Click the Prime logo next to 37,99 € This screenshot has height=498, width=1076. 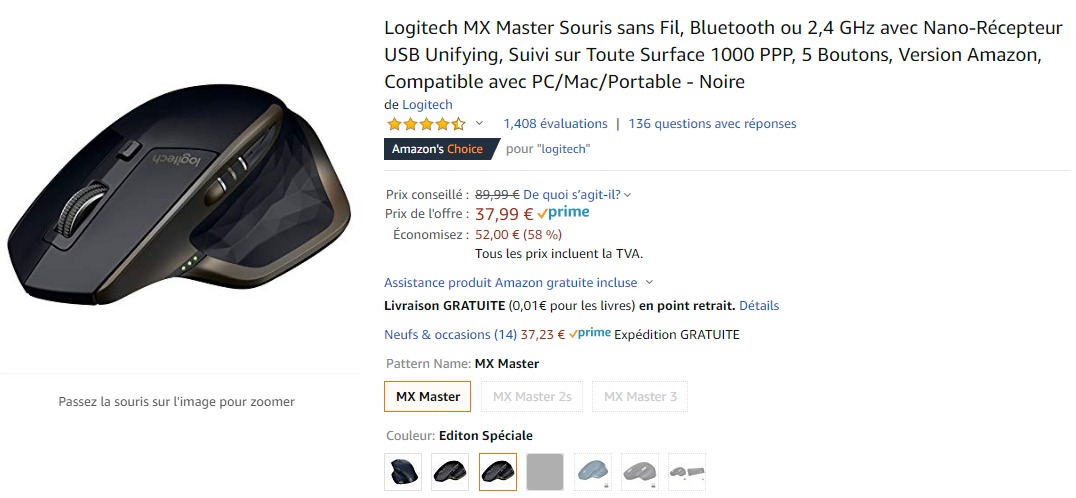click(563, 213)
